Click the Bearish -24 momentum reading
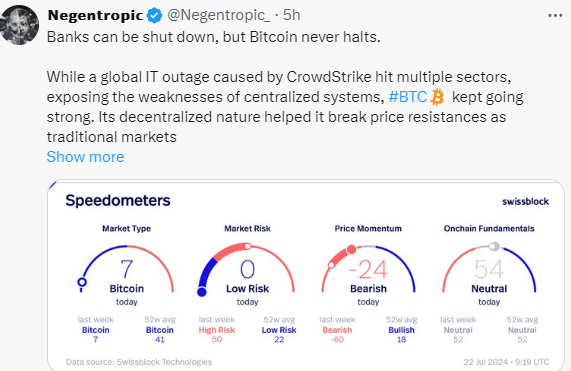 point(368,276)
